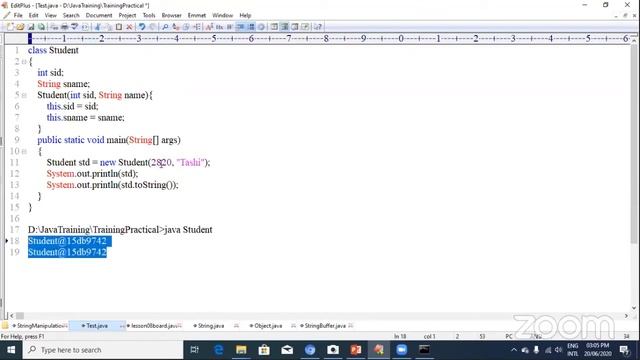
Task: Open File Explorer from the taskbar
Action: pos(241,350)
